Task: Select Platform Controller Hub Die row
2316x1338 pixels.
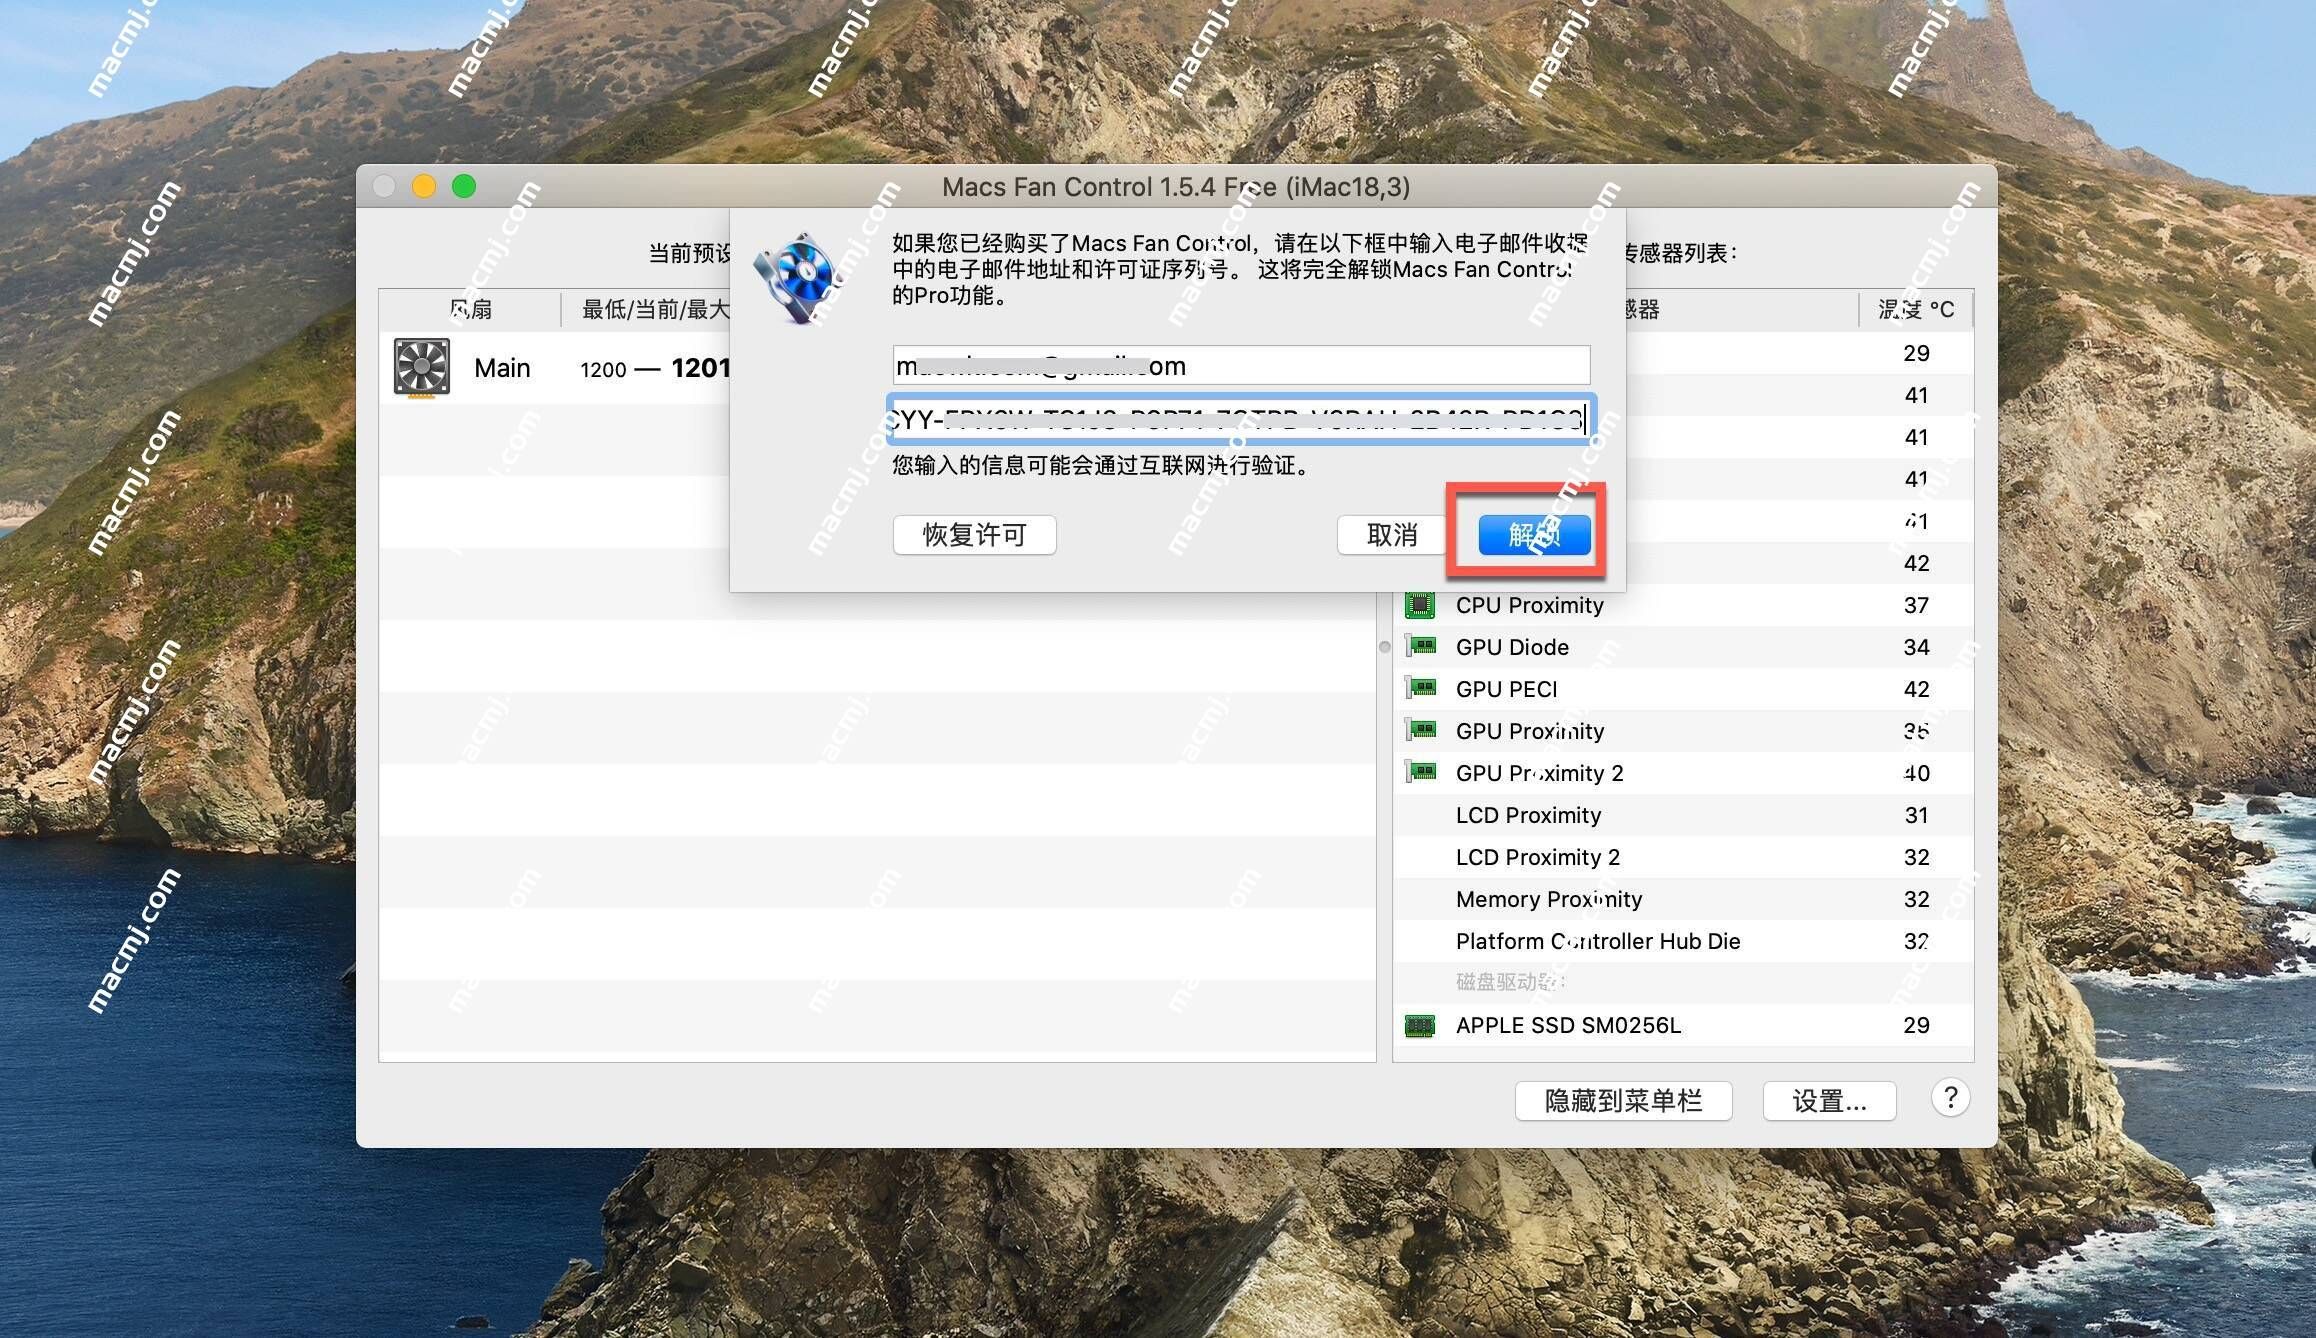Action: click(x=1684, y=941)
